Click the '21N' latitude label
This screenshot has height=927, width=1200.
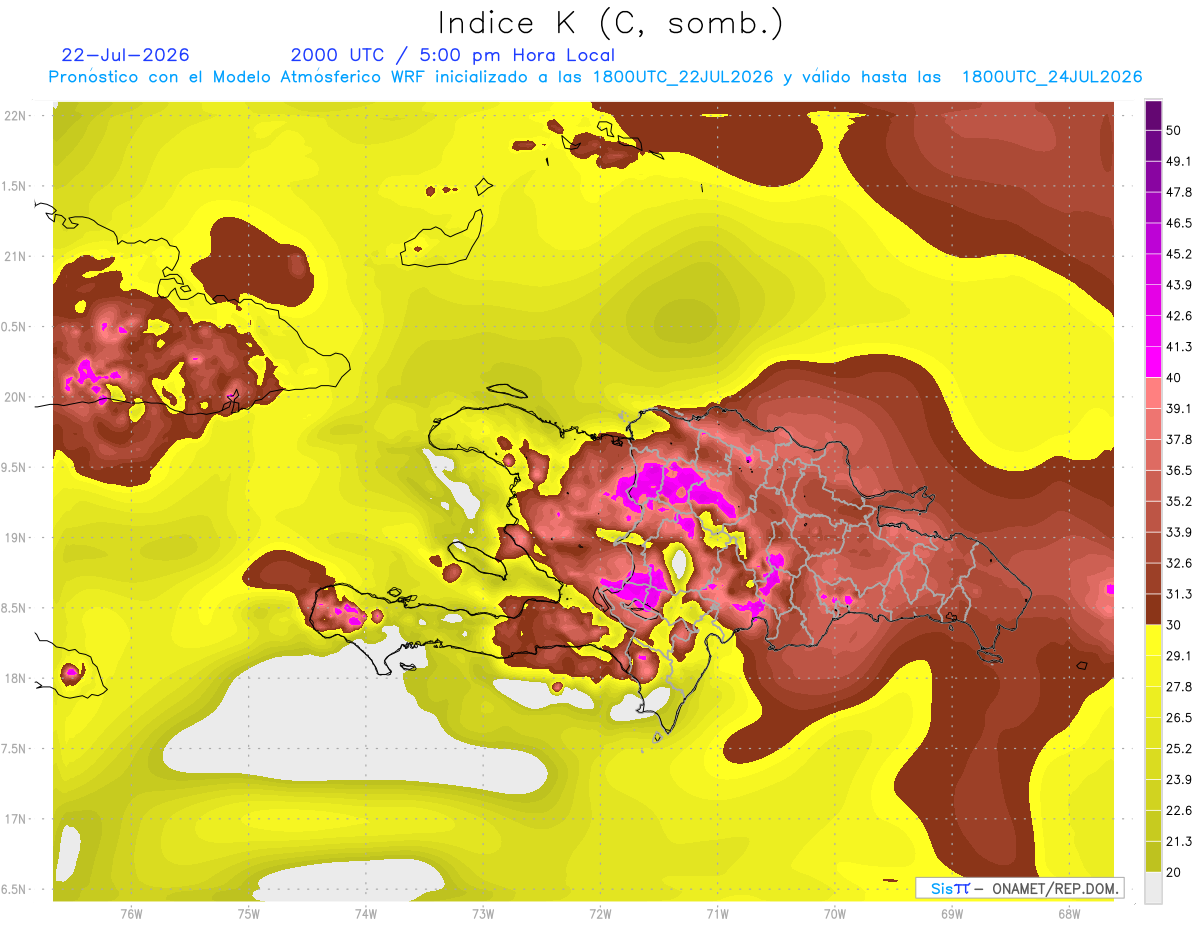tap(14, 256)
